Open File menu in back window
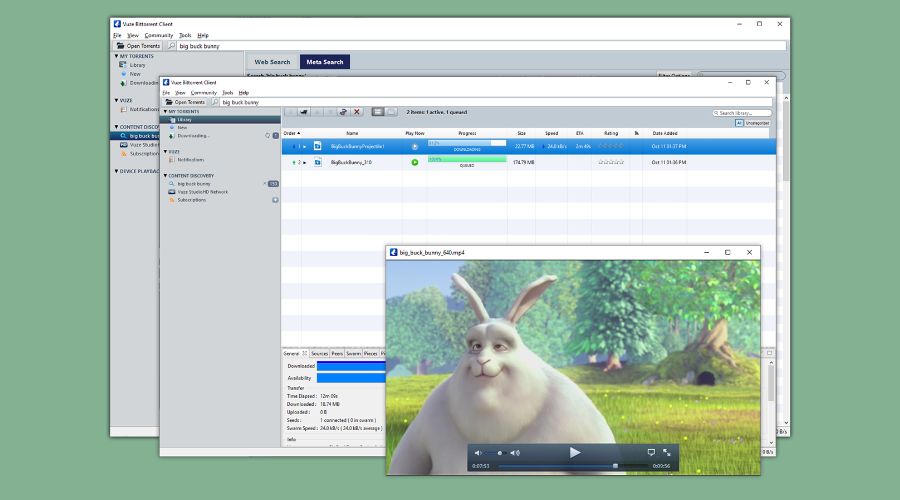This screenshot has width=900, height=500. tap(118, 35)
